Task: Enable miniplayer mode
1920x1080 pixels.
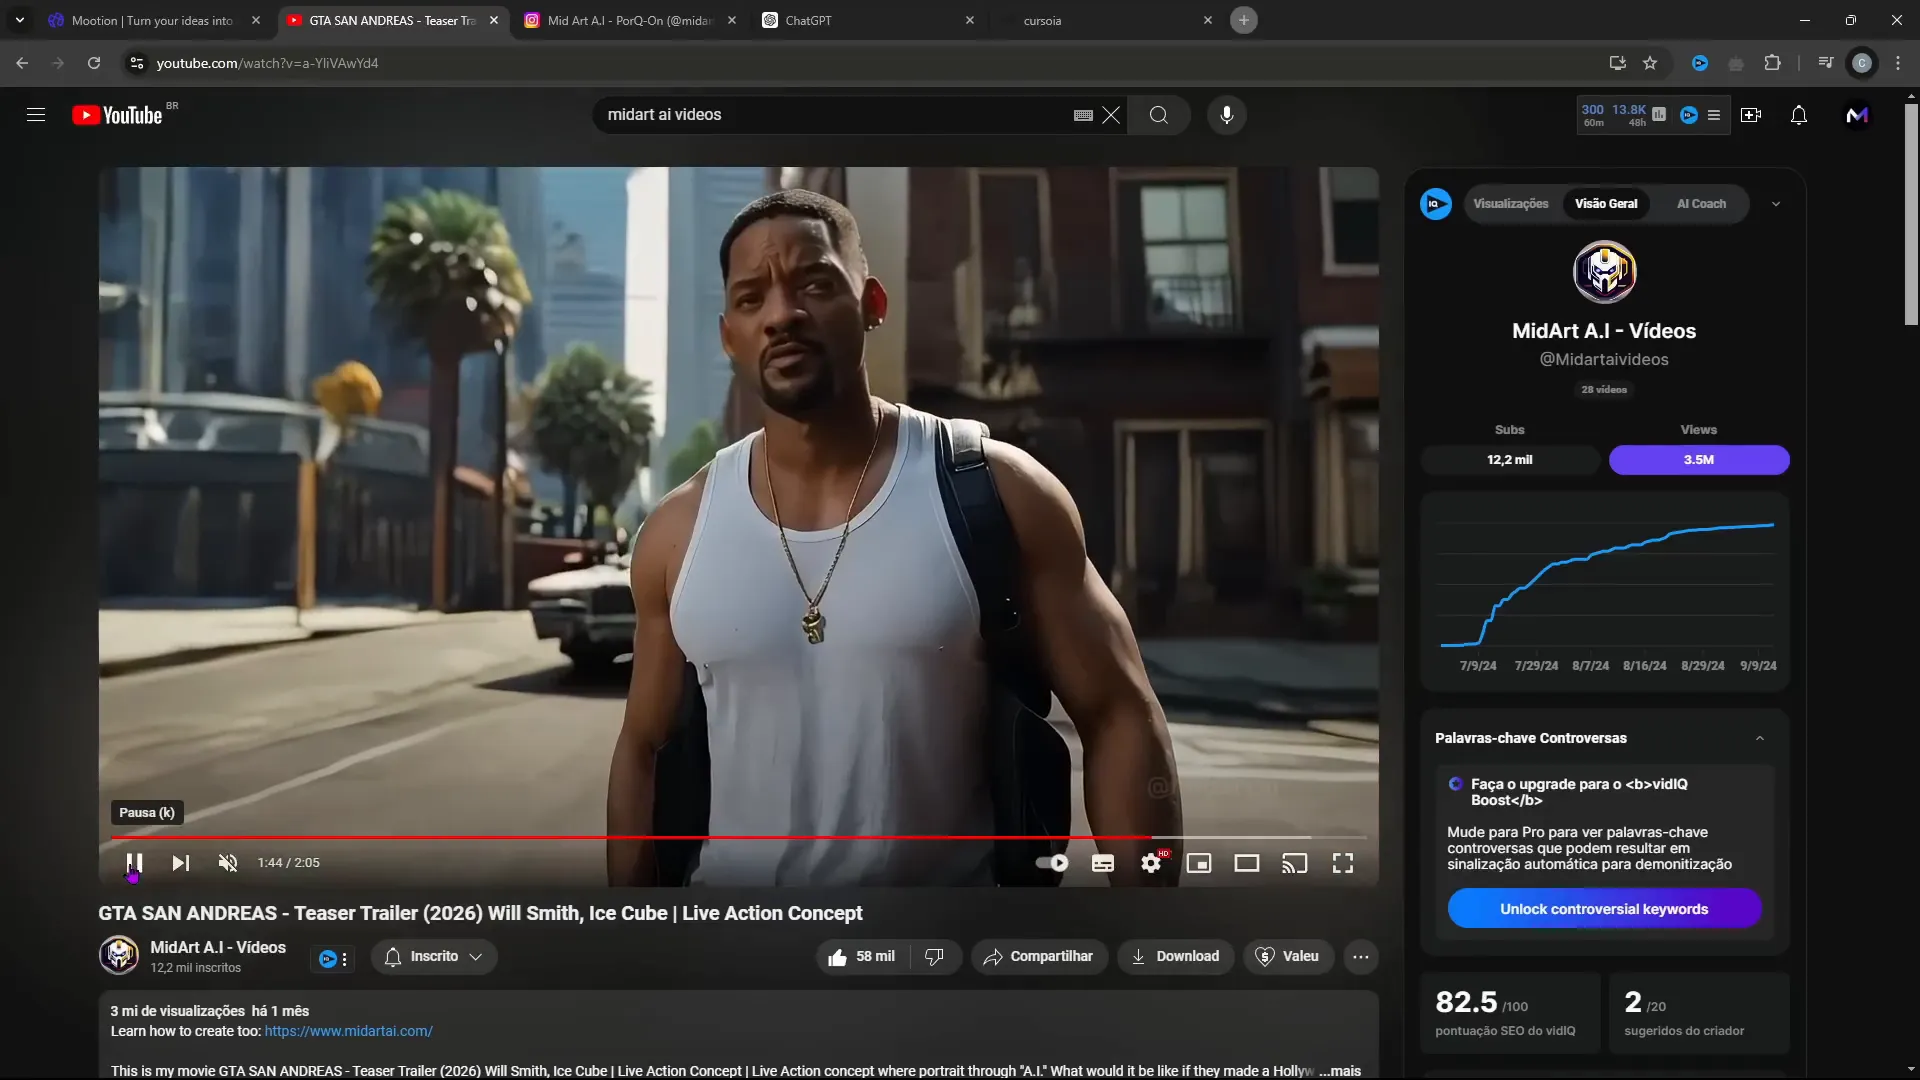Action: click(1199, 863)
